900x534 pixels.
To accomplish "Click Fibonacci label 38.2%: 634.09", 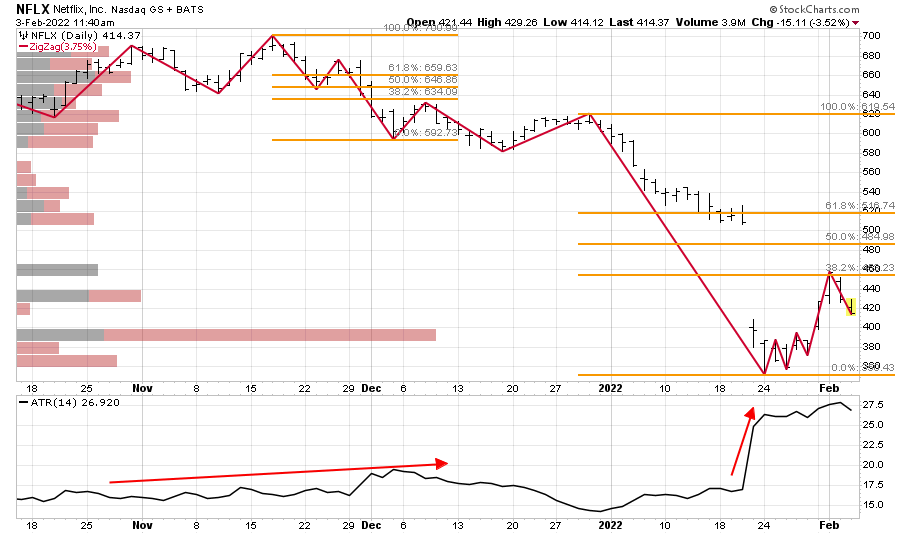I will click(x=422, y=92).
